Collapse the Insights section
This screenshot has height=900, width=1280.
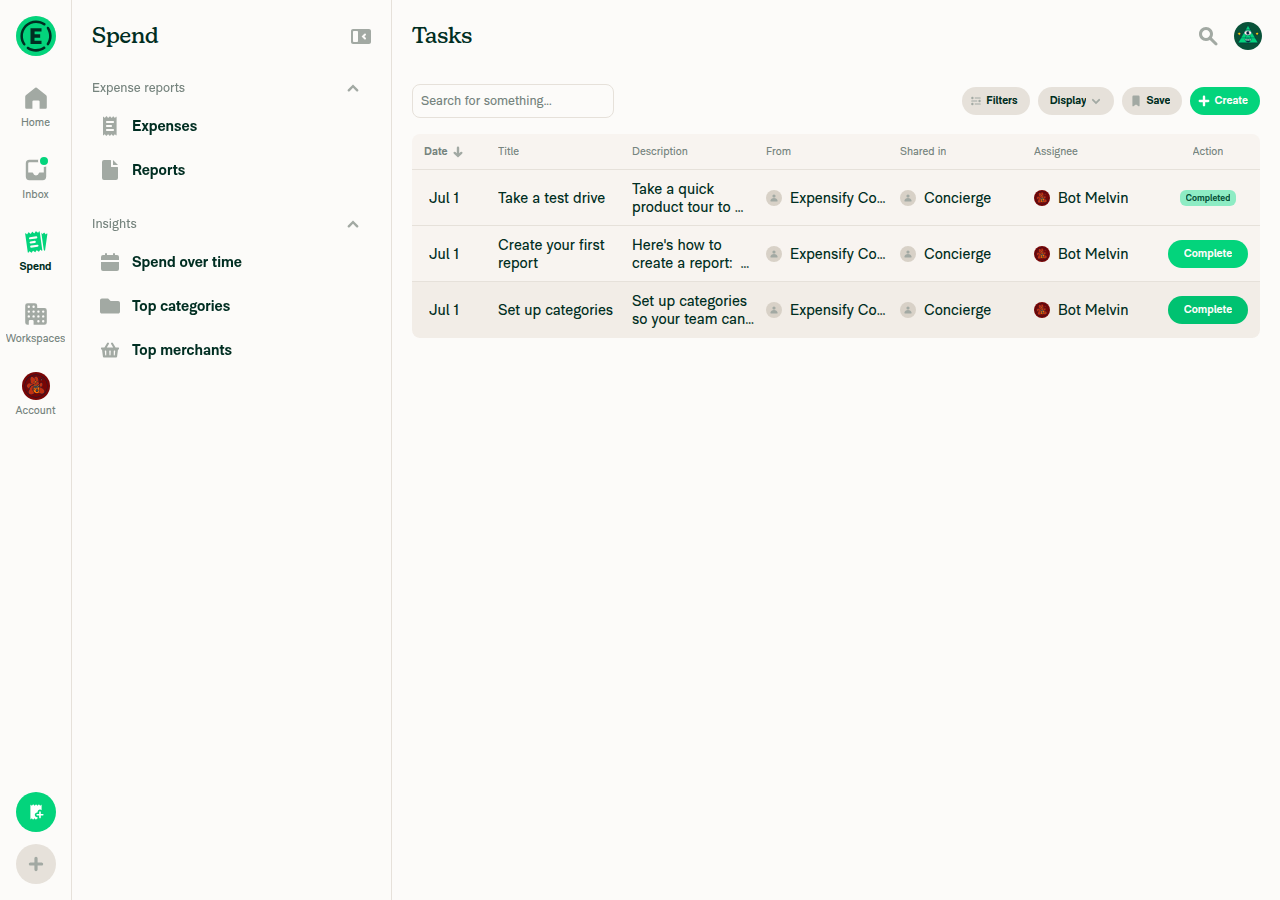point(353,224)
